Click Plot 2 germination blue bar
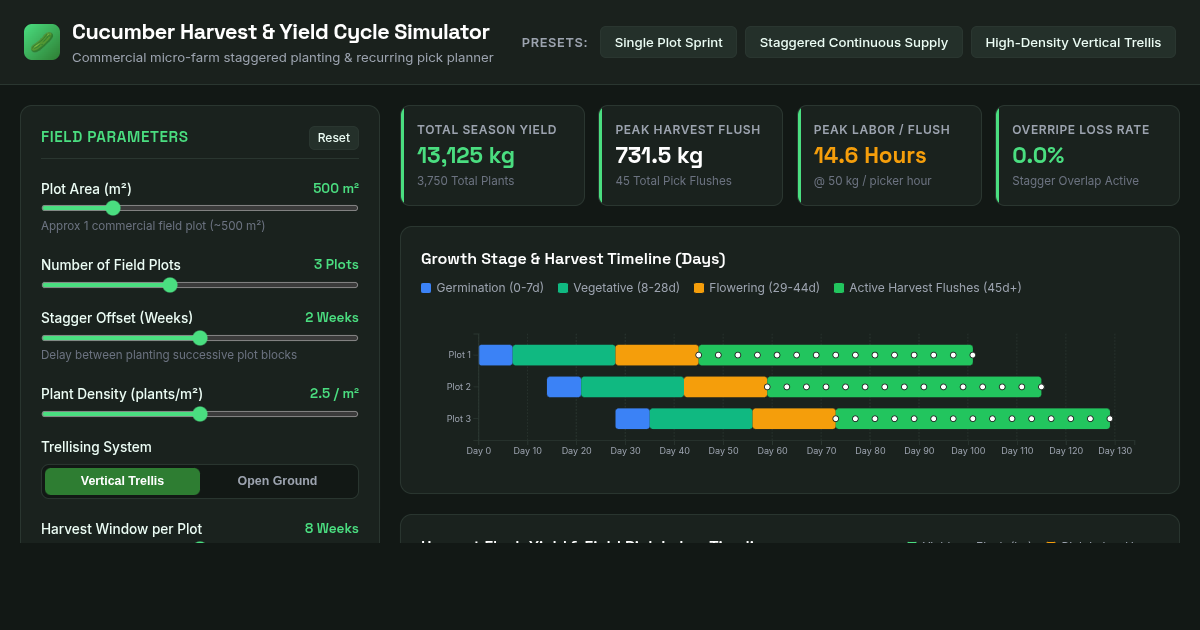The image size is (1200, 630). point(564,387)
